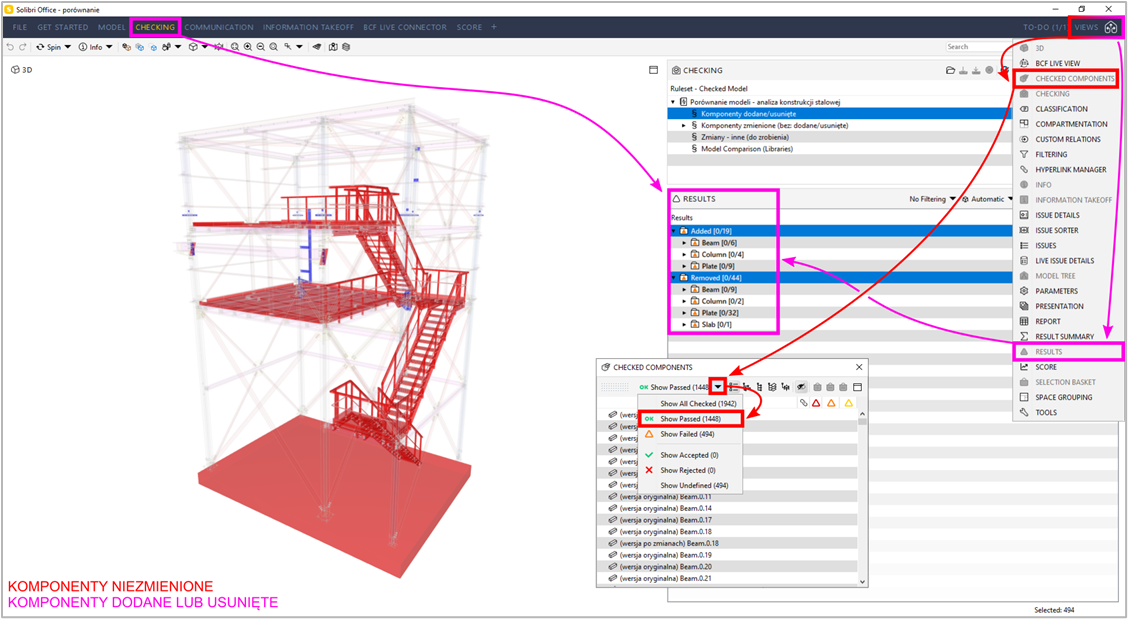Switch to the SCORE tab
Screen dimensions: 1128x619
tap(469, 27)
